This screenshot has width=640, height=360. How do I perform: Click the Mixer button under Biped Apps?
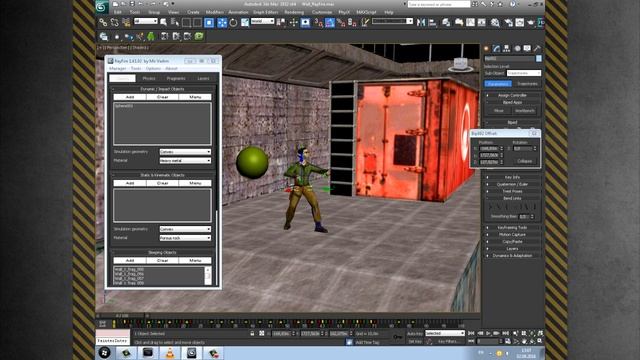(x=498, y=111)
